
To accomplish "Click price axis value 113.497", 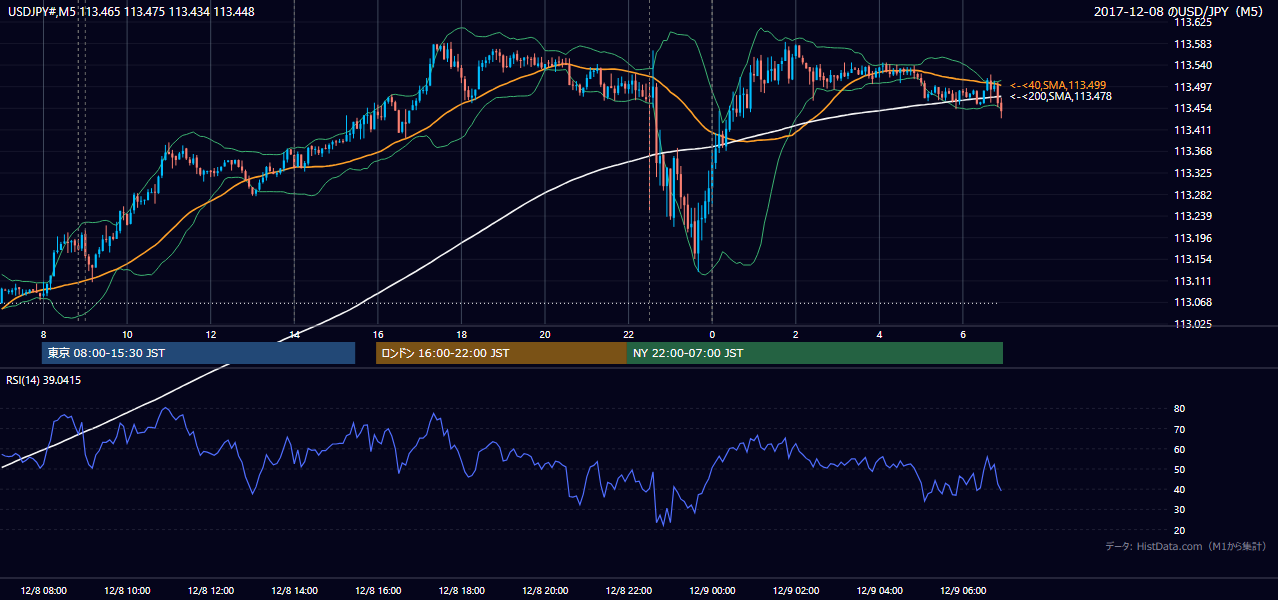I will [x=1193, y=87].
